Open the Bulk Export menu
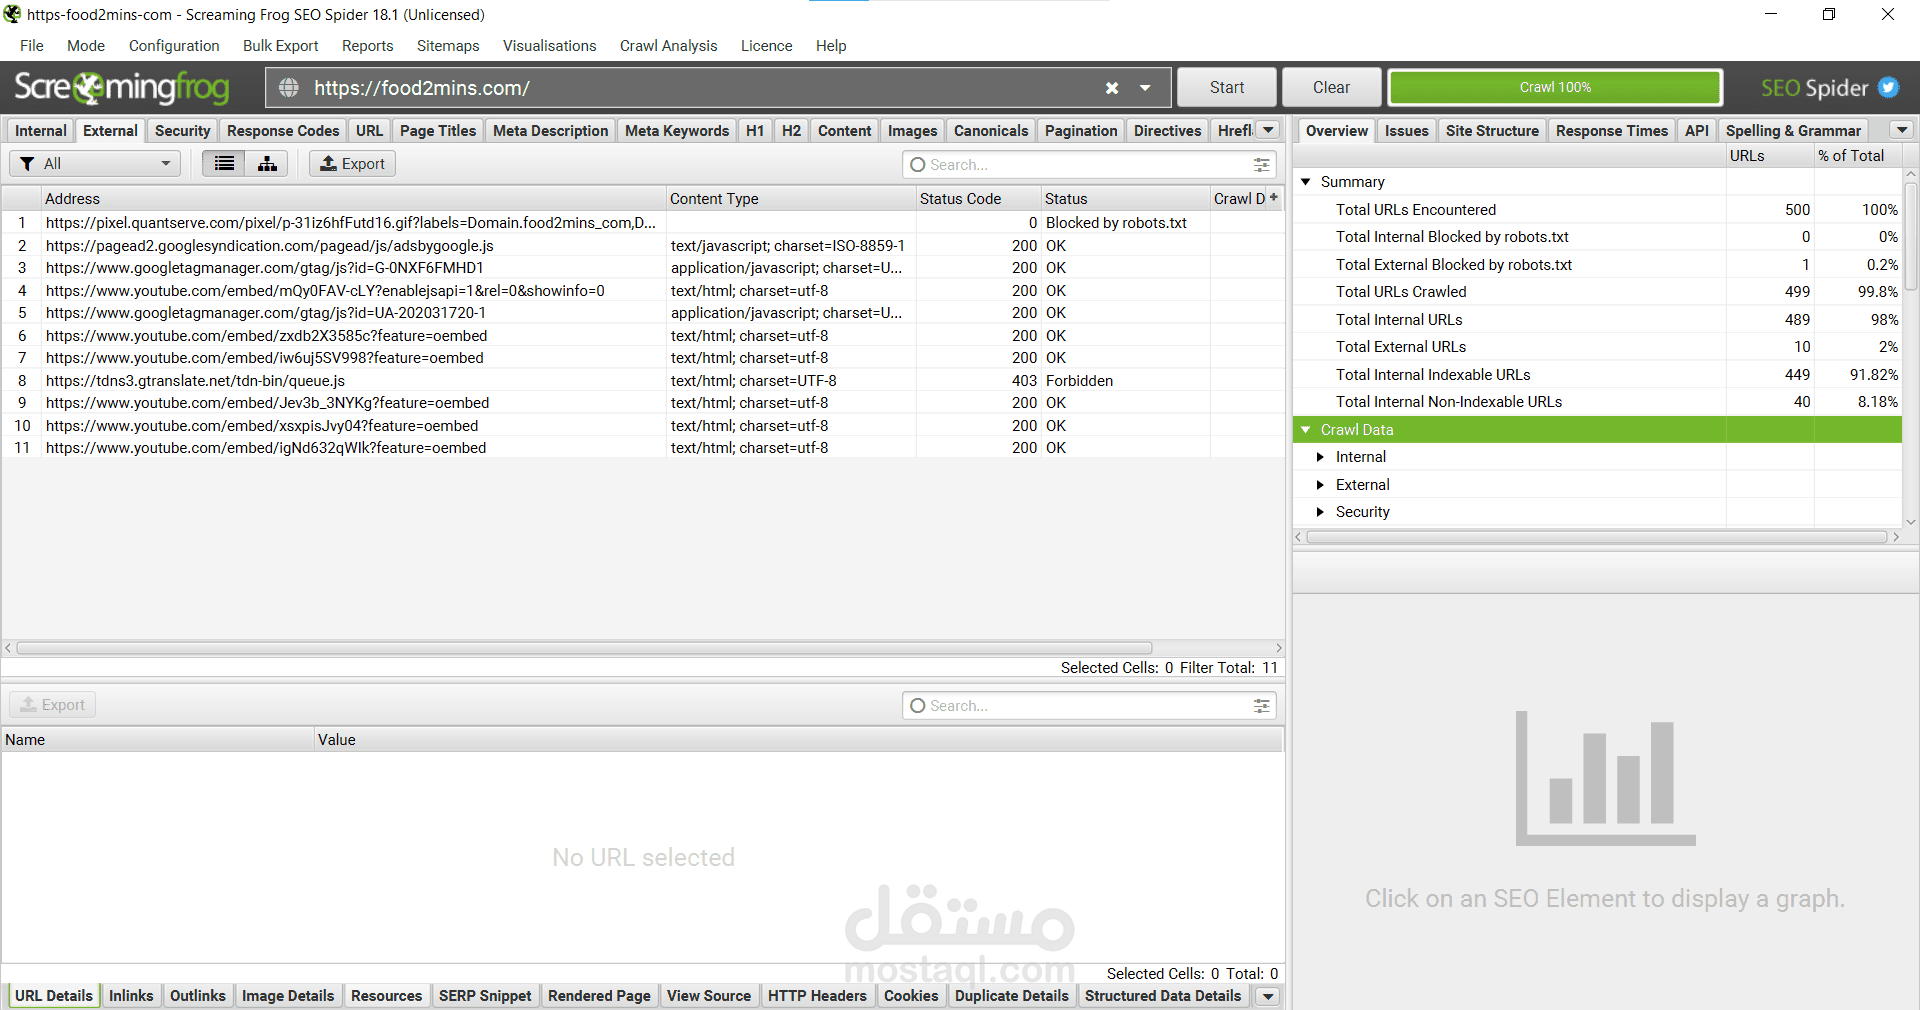Image resolution: width=1920 pixels, height=1010 pixels. [x=280, y=46]
